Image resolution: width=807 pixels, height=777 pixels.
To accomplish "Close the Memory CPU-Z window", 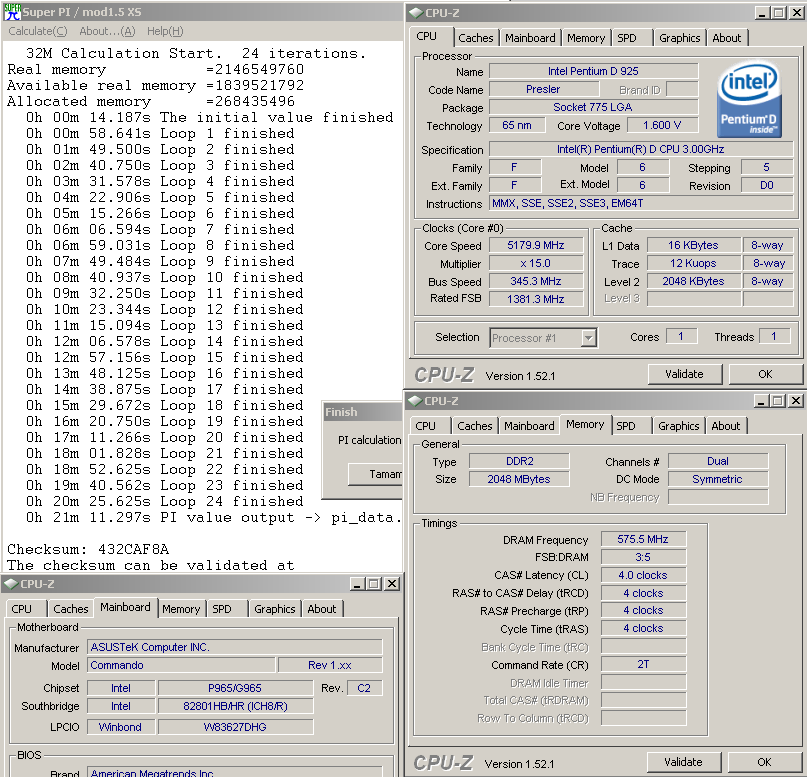I will (x=796, y=401).
